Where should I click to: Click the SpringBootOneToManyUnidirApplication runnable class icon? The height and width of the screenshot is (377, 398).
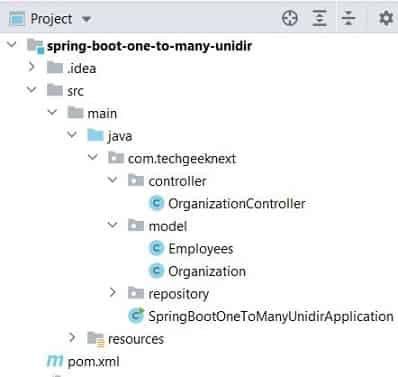point(136,316)
